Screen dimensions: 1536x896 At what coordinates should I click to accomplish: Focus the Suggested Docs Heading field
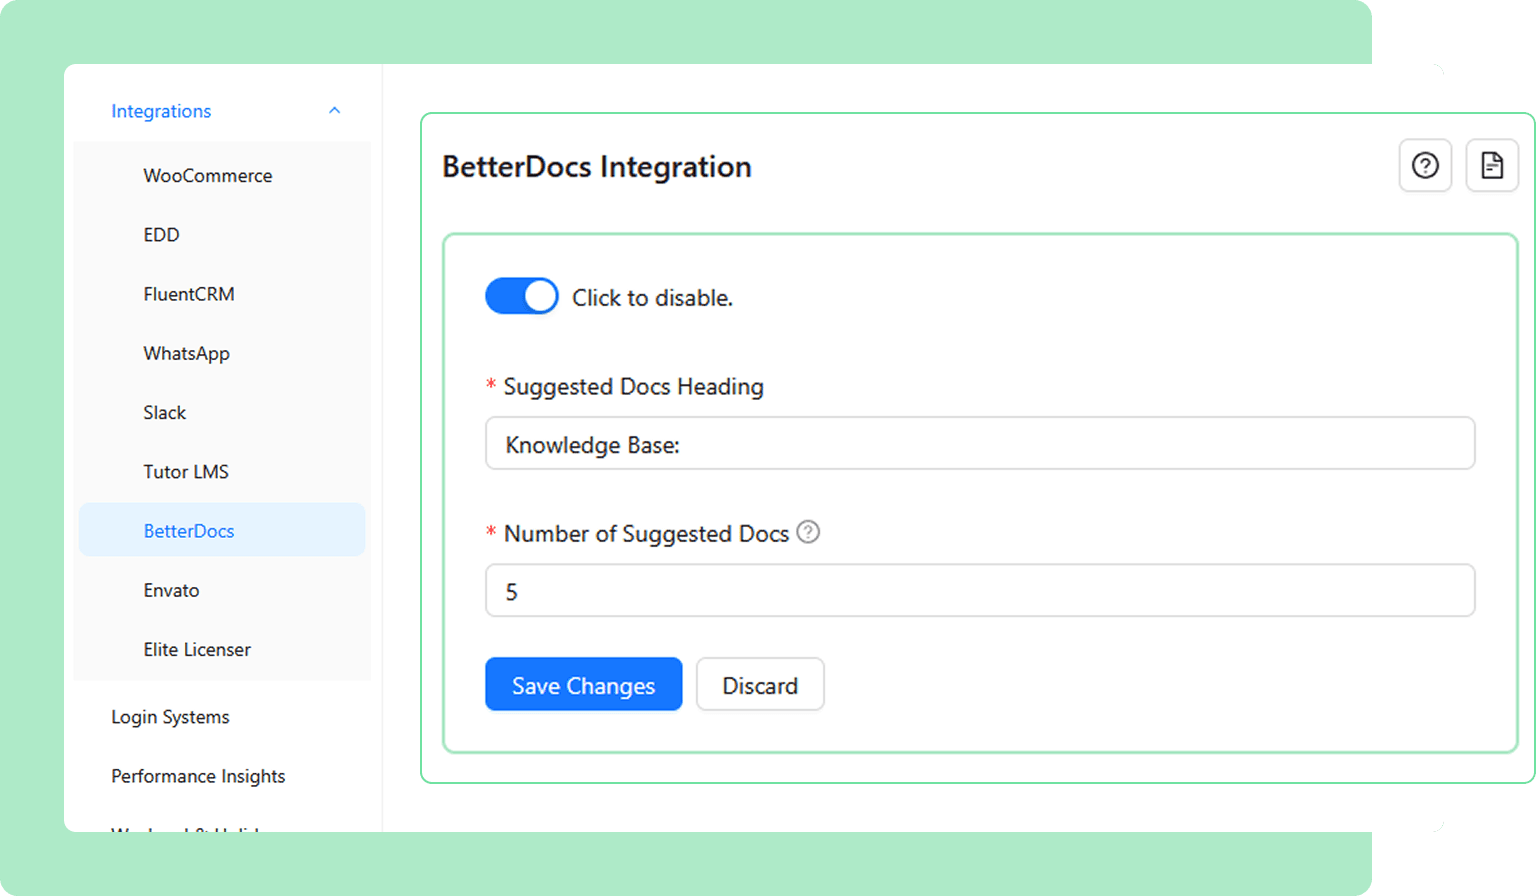[980, 443]
